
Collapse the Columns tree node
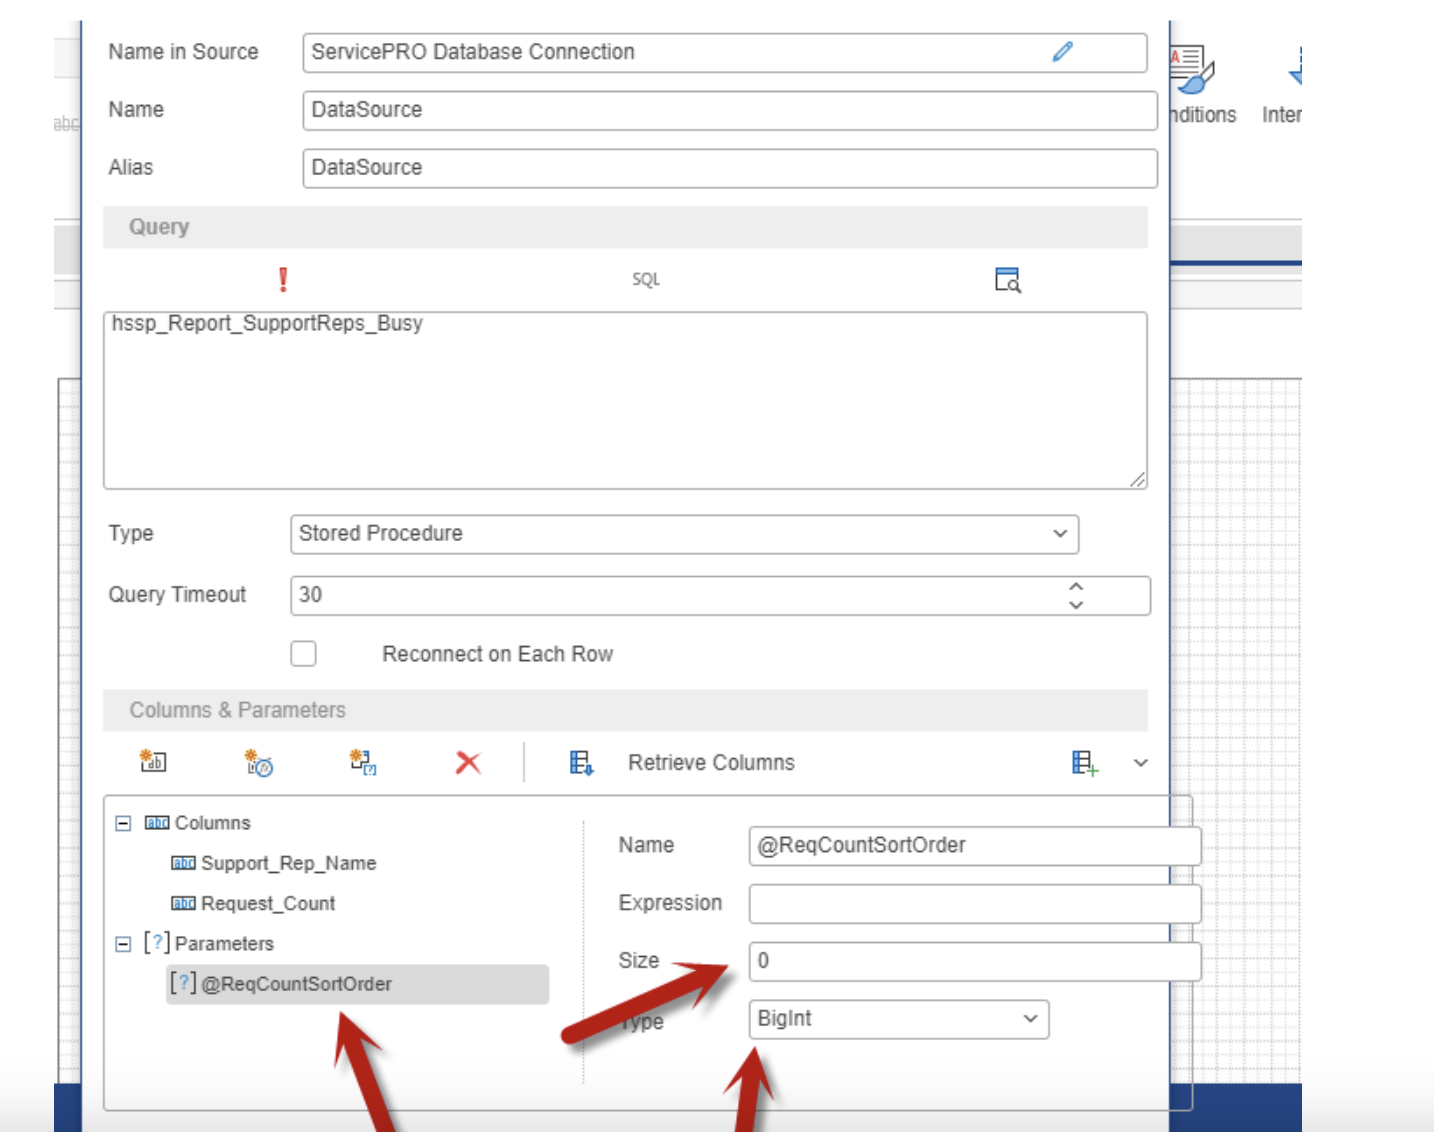[x=123, y=823]
